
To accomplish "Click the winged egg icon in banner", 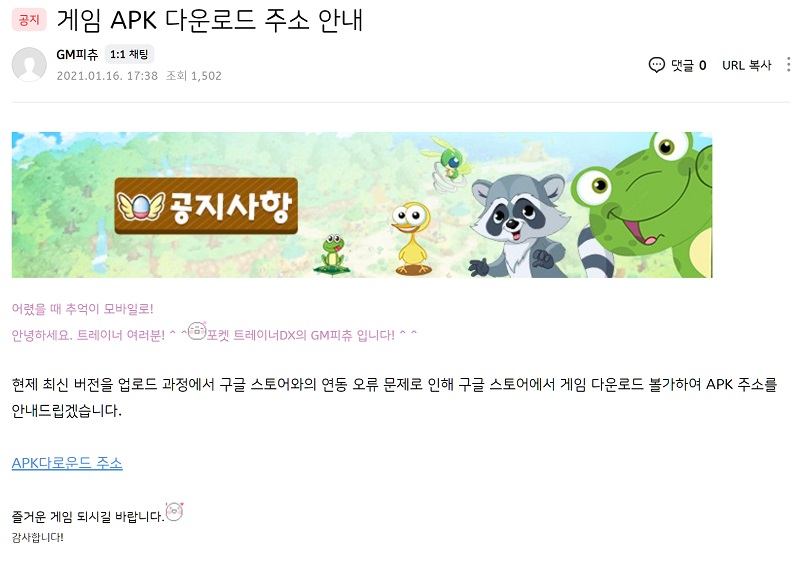I will (x=141, y=206).
